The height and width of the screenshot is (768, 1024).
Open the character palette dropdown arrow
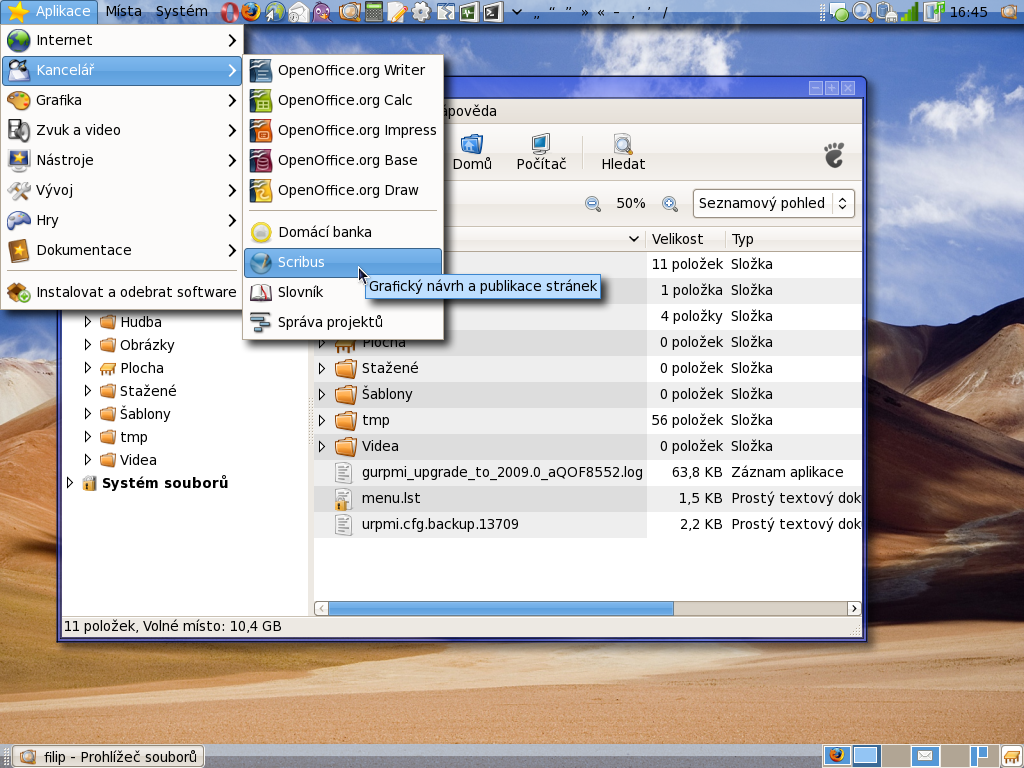point(517,12)
